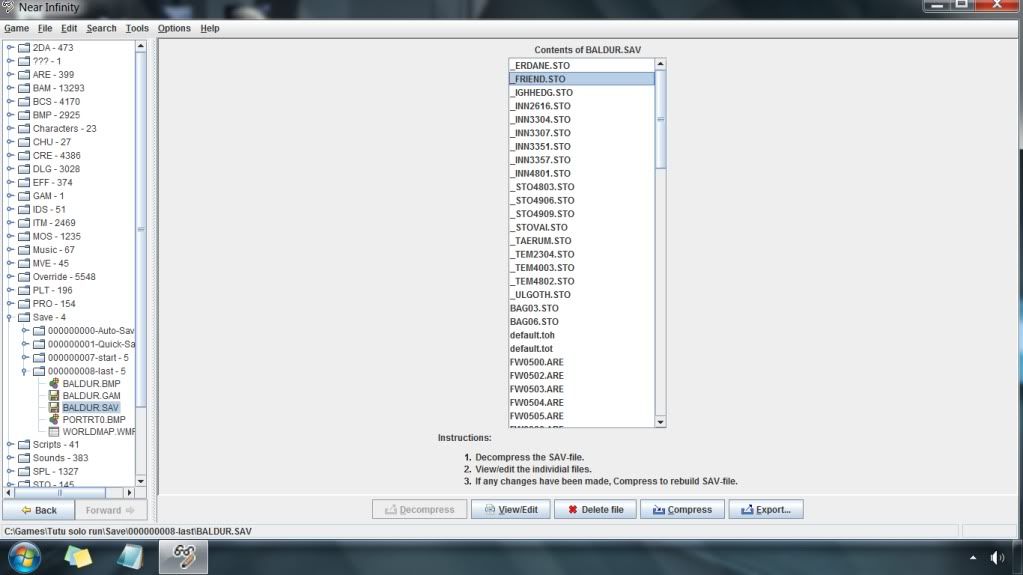Screen dimensions: 1023x575
Task: Expand the 000000007-start save folder
Action: pyautogui.click(x=25, y=358)
